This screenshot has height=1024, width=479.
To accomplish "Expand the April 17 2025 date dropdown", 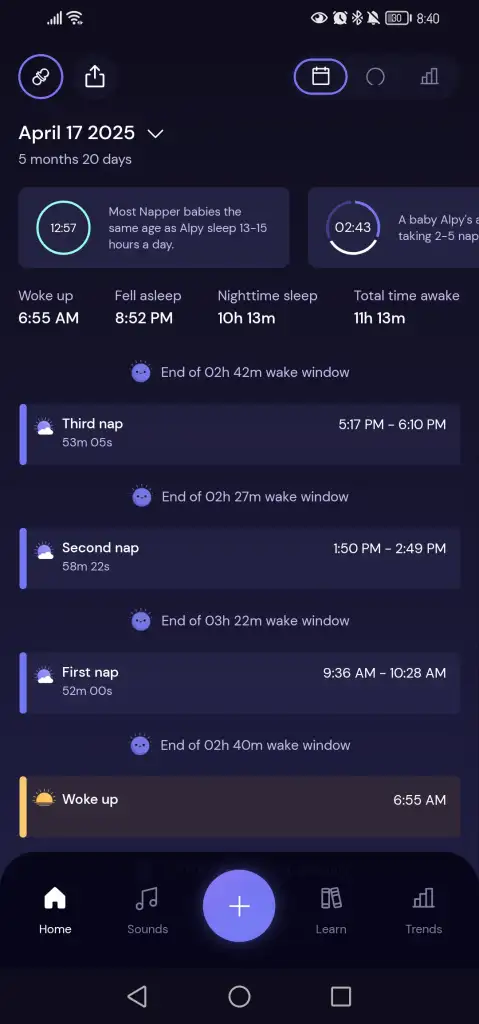I will click(156, 134).
